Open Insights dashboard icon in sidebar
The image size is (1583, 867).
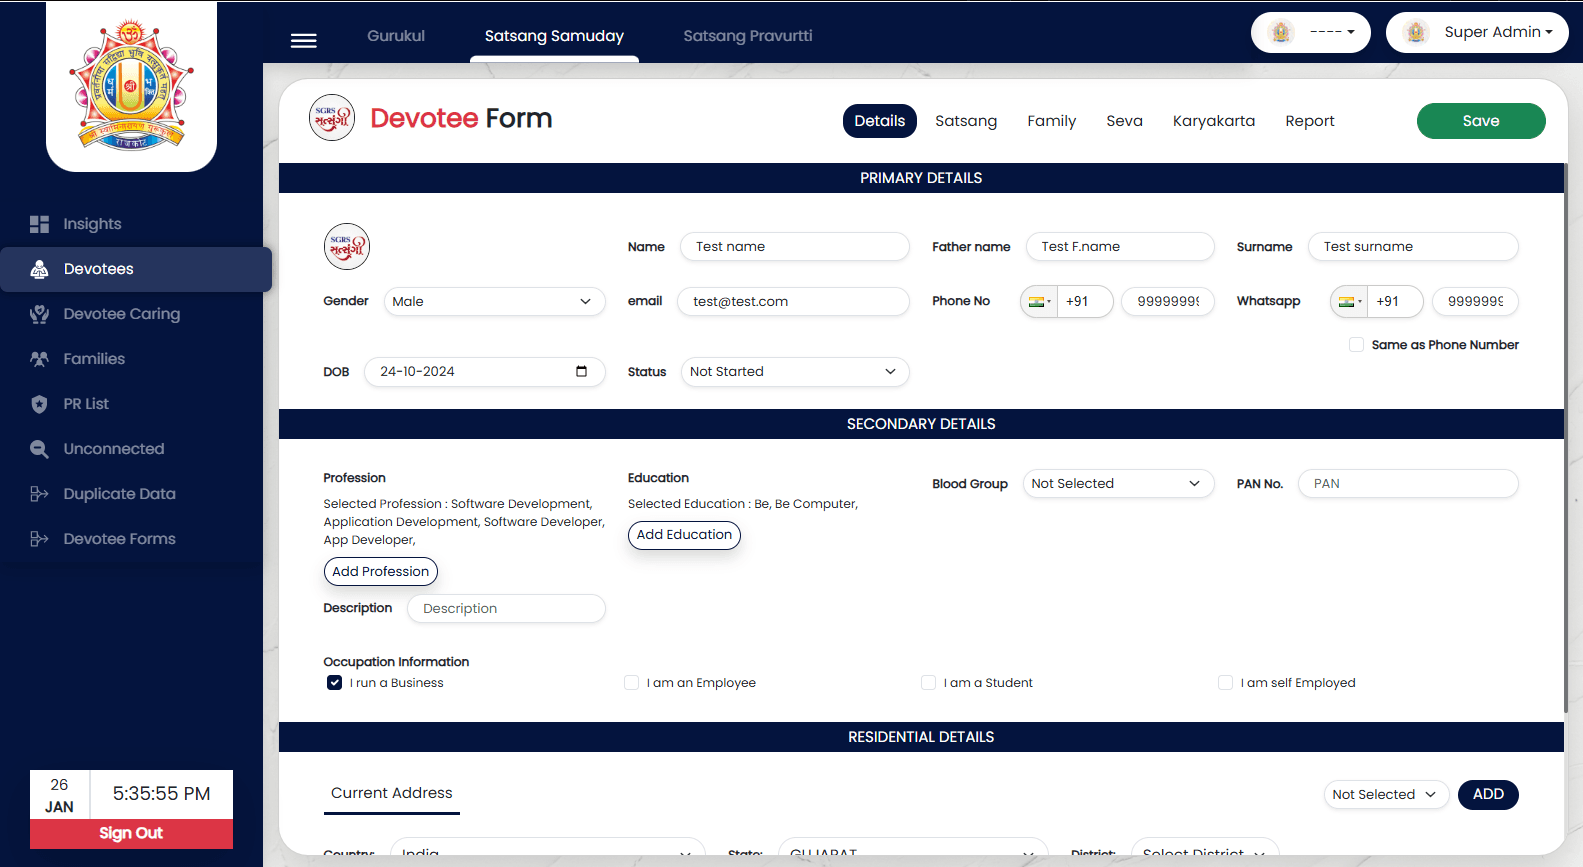[x=39, y=224]
